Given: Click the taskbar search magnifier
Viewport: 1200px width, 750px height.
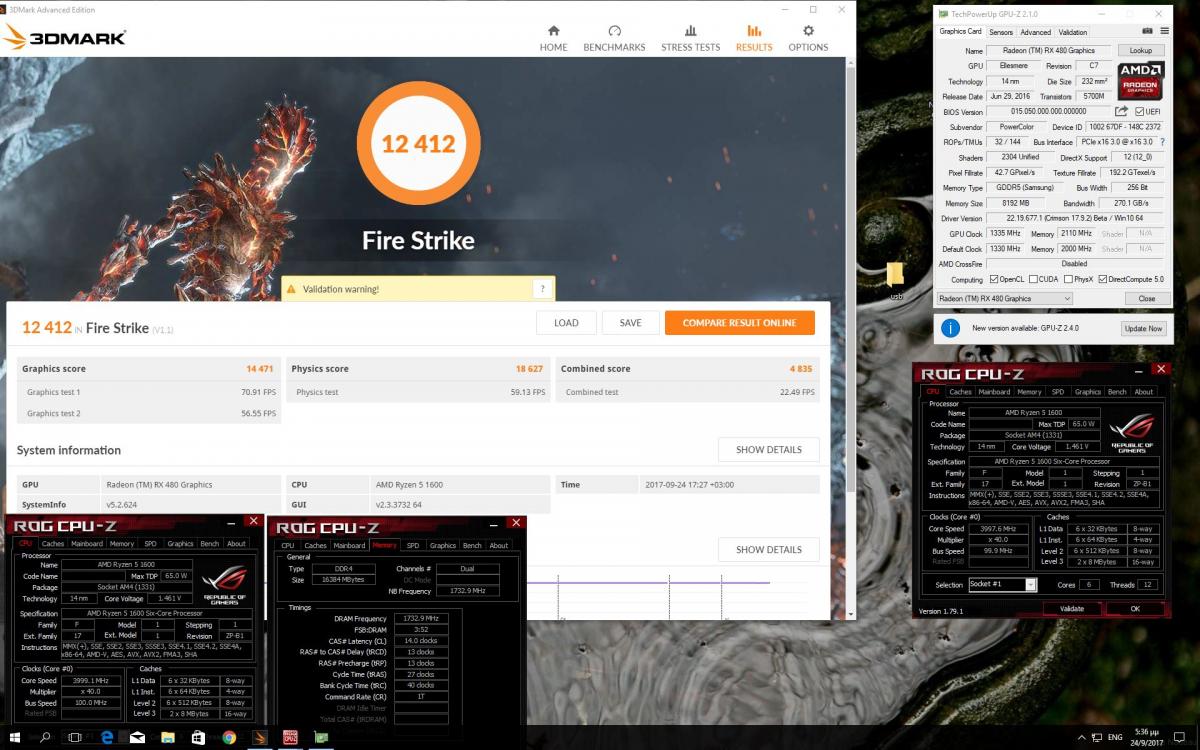Looking at the screenshot, I should 45,738.
